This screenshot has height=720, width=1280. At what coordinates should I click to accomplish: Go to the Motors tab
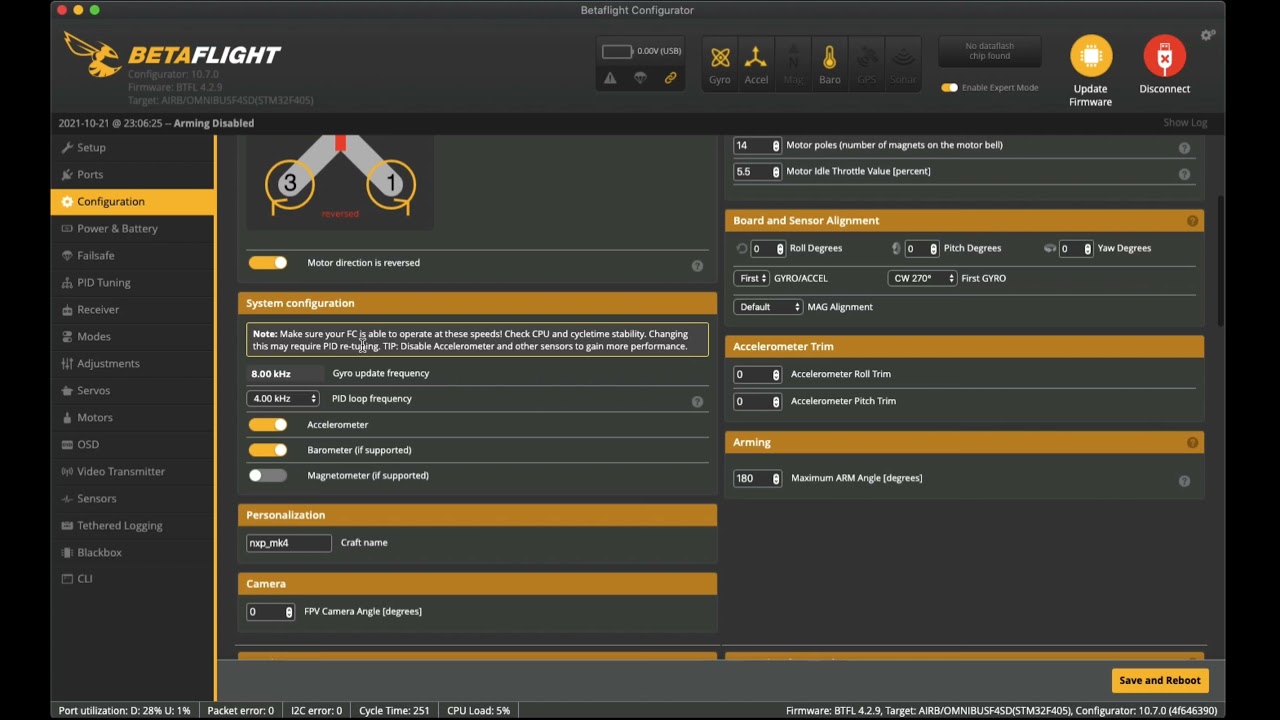point(133,418)
